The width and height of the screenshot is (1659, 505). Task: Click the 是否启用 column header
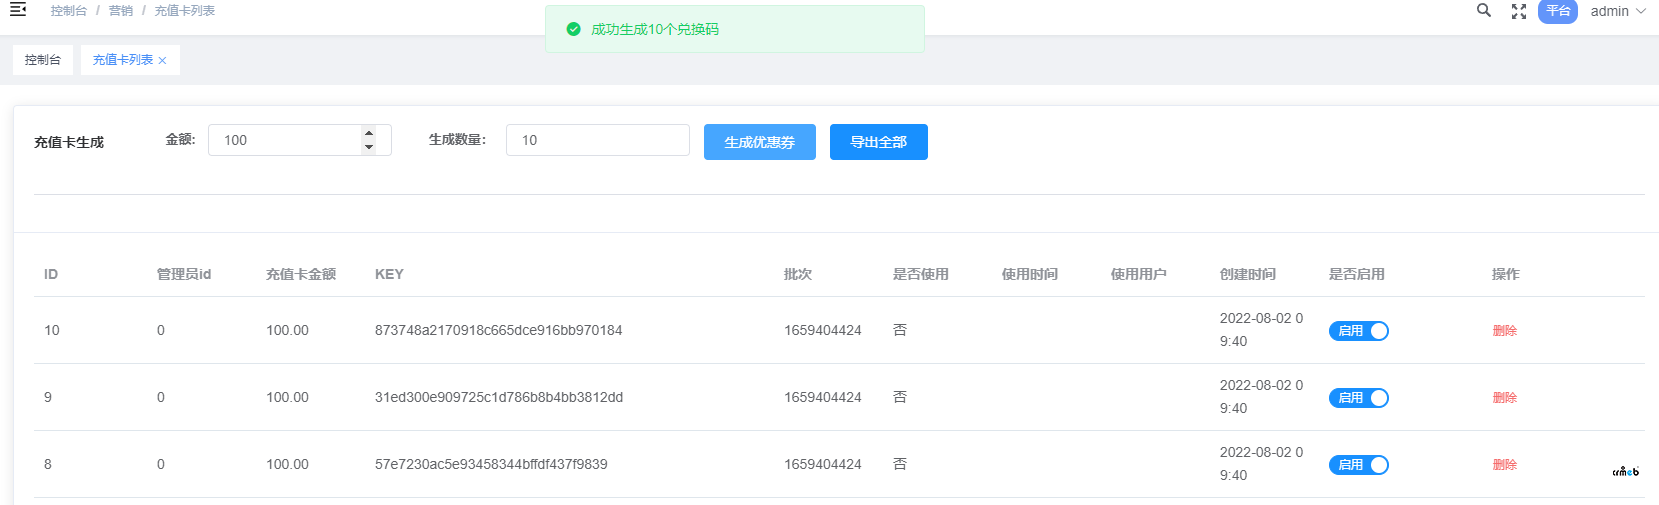click(x=1357, y=274)
